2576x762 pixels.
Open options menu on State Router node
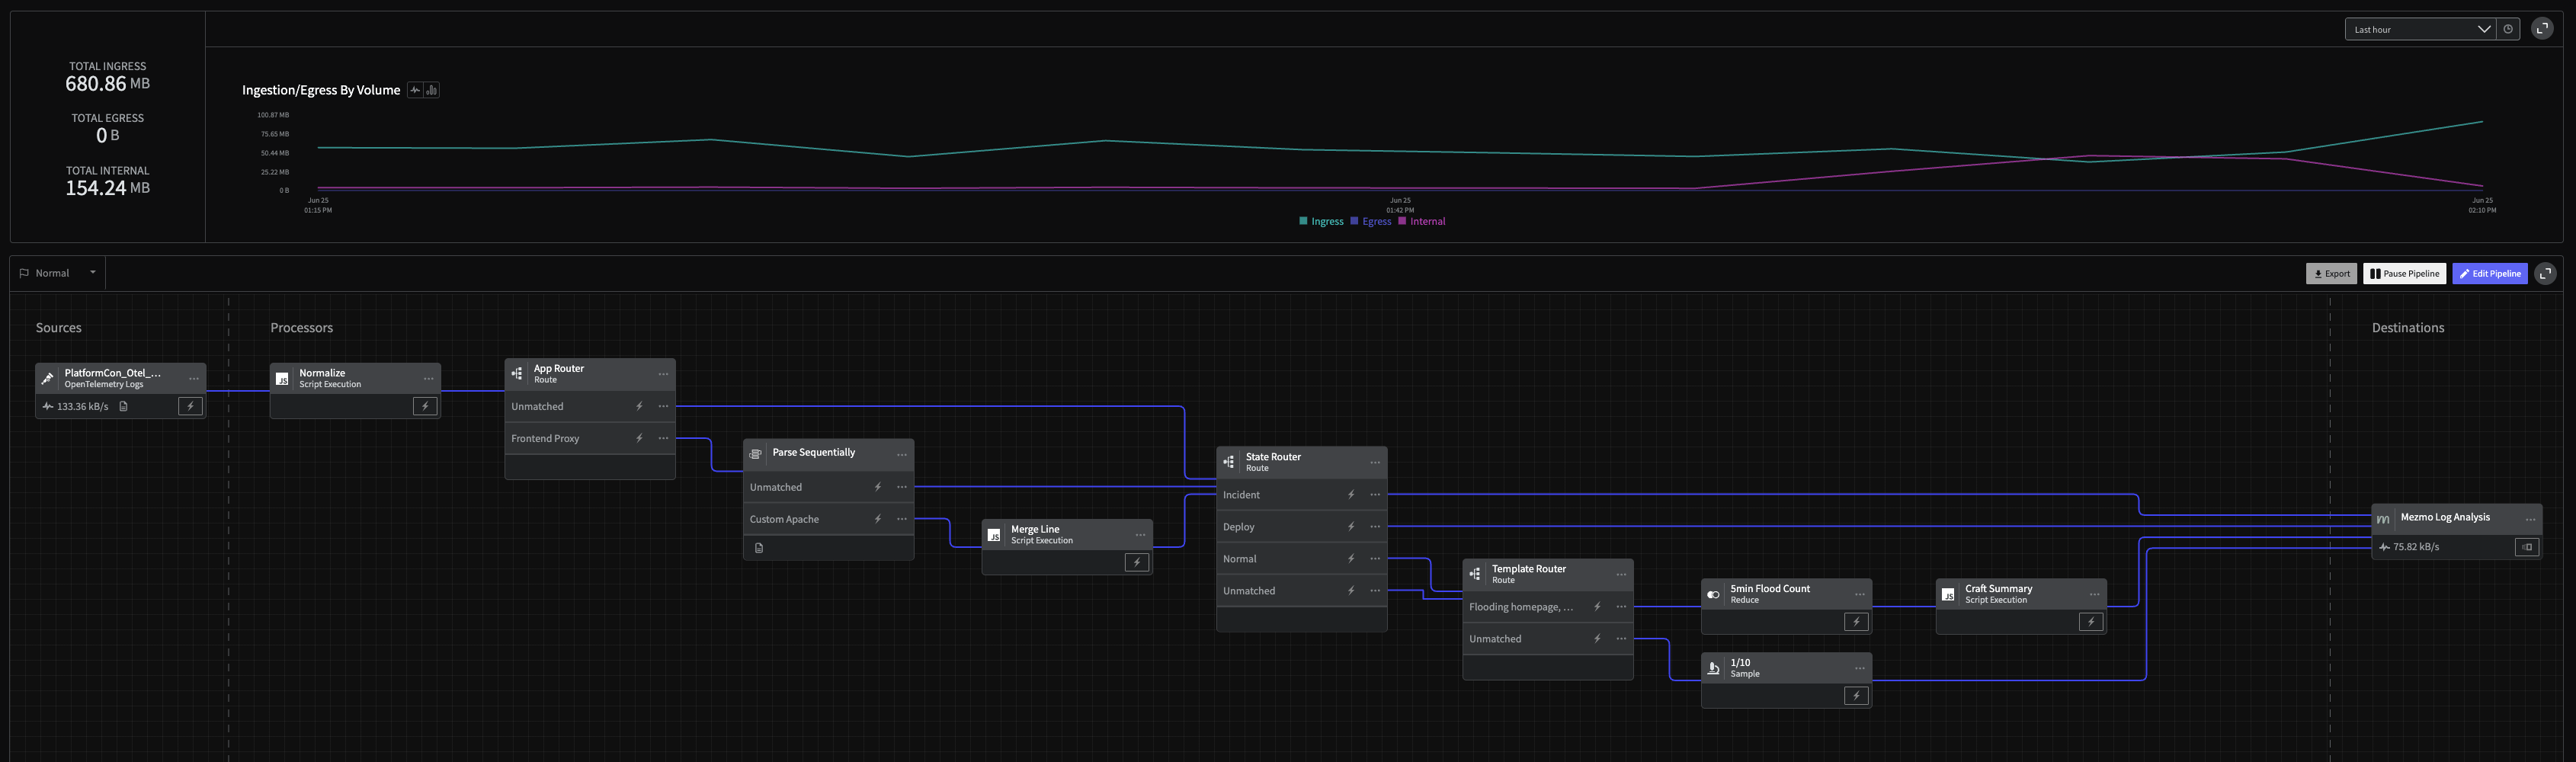click(x=1375, y=462)
